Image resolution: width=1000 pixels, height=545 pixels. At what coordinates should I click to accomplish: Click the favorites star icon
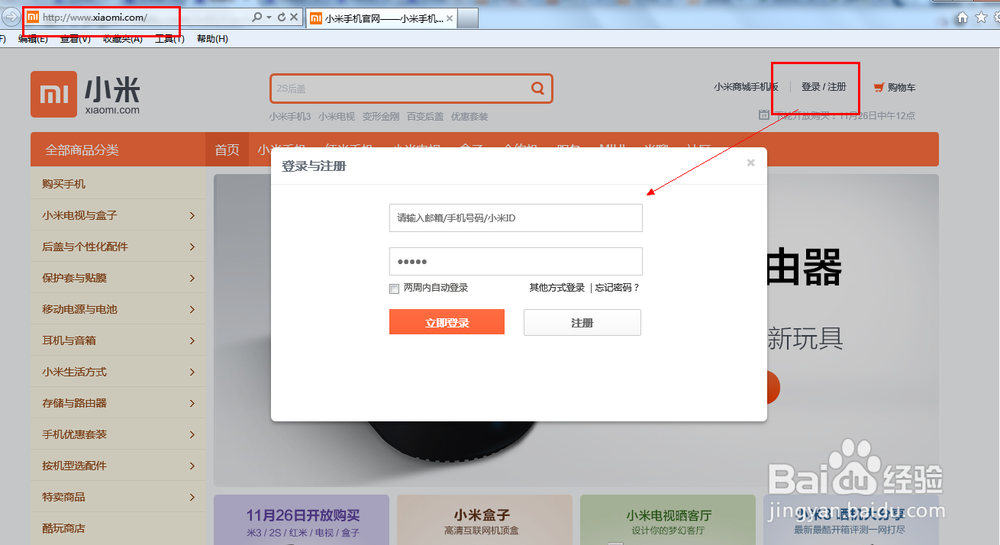pos(981,18)
